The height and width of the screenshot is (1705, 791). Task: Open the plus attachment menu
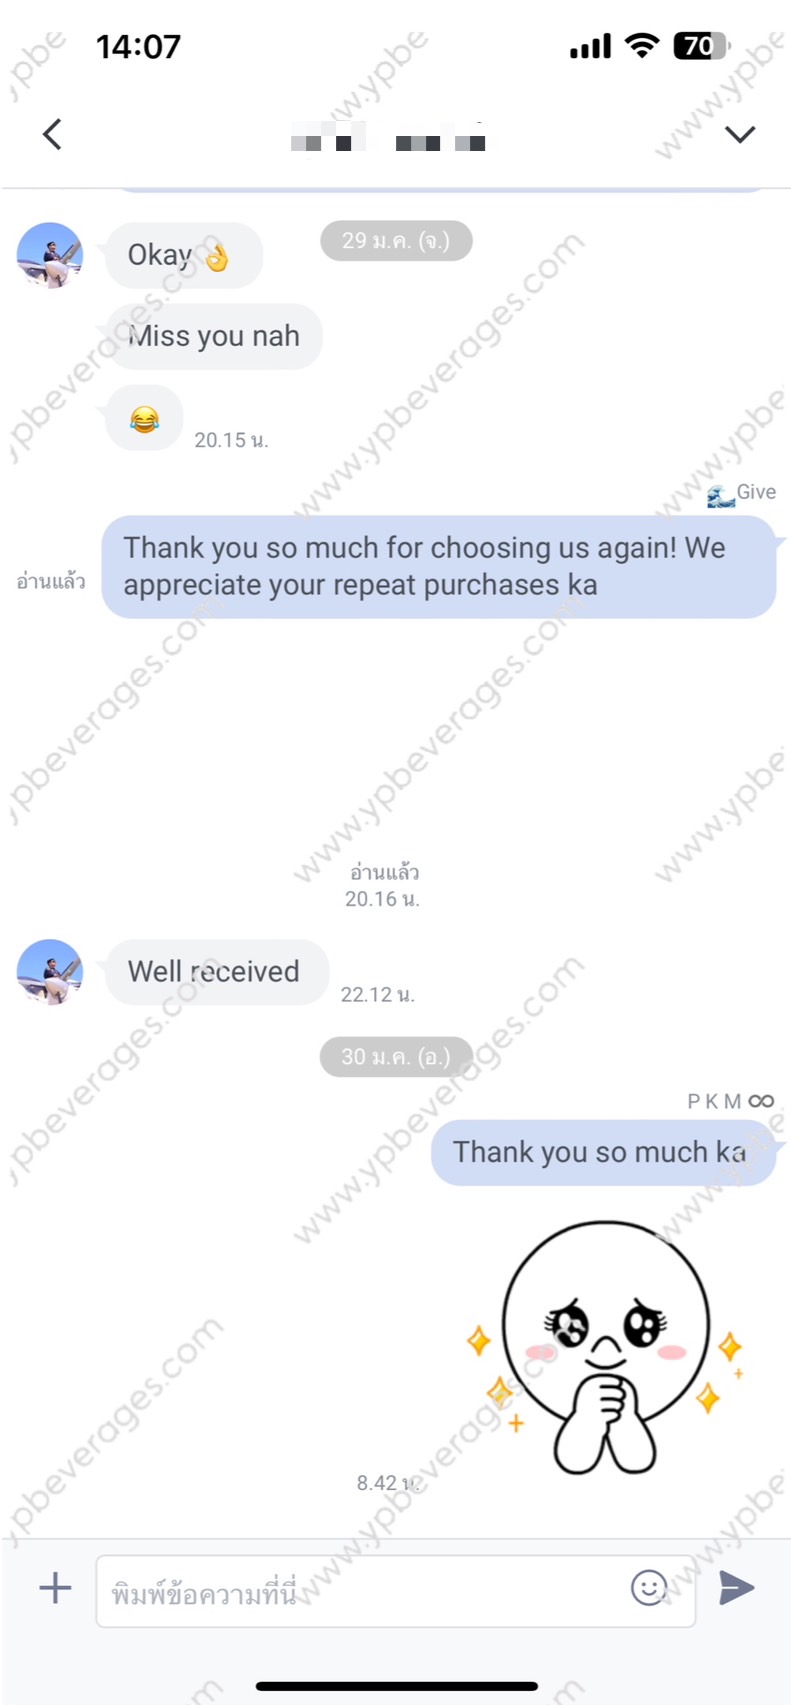[x=55, y=1587]
